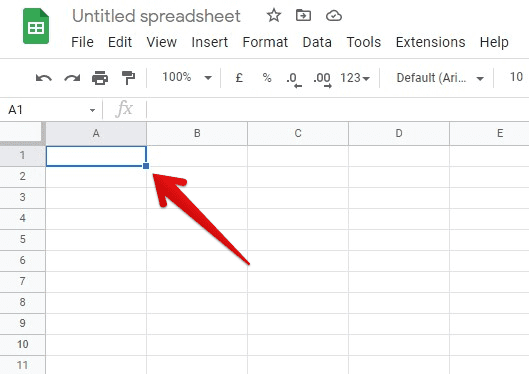Select row 1 header
Viewport: 529px width, 374px height.
(22, 155)
